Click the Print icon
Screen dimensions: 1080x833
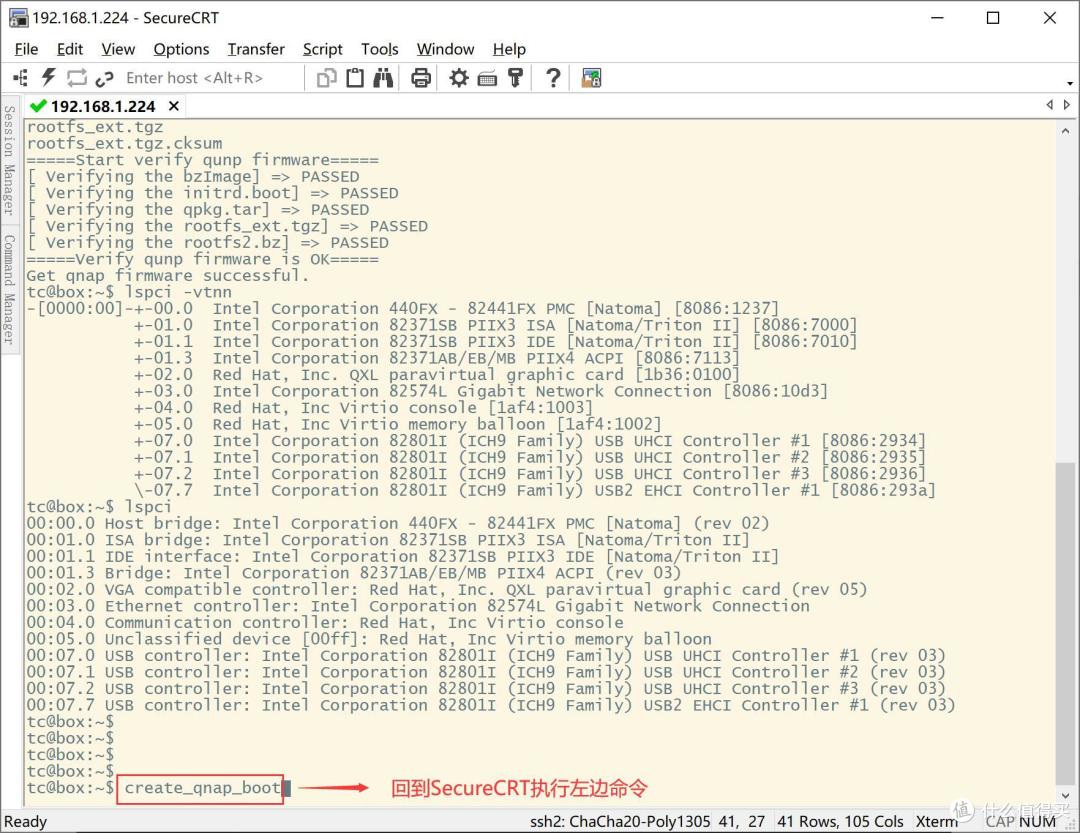[421, 78]
